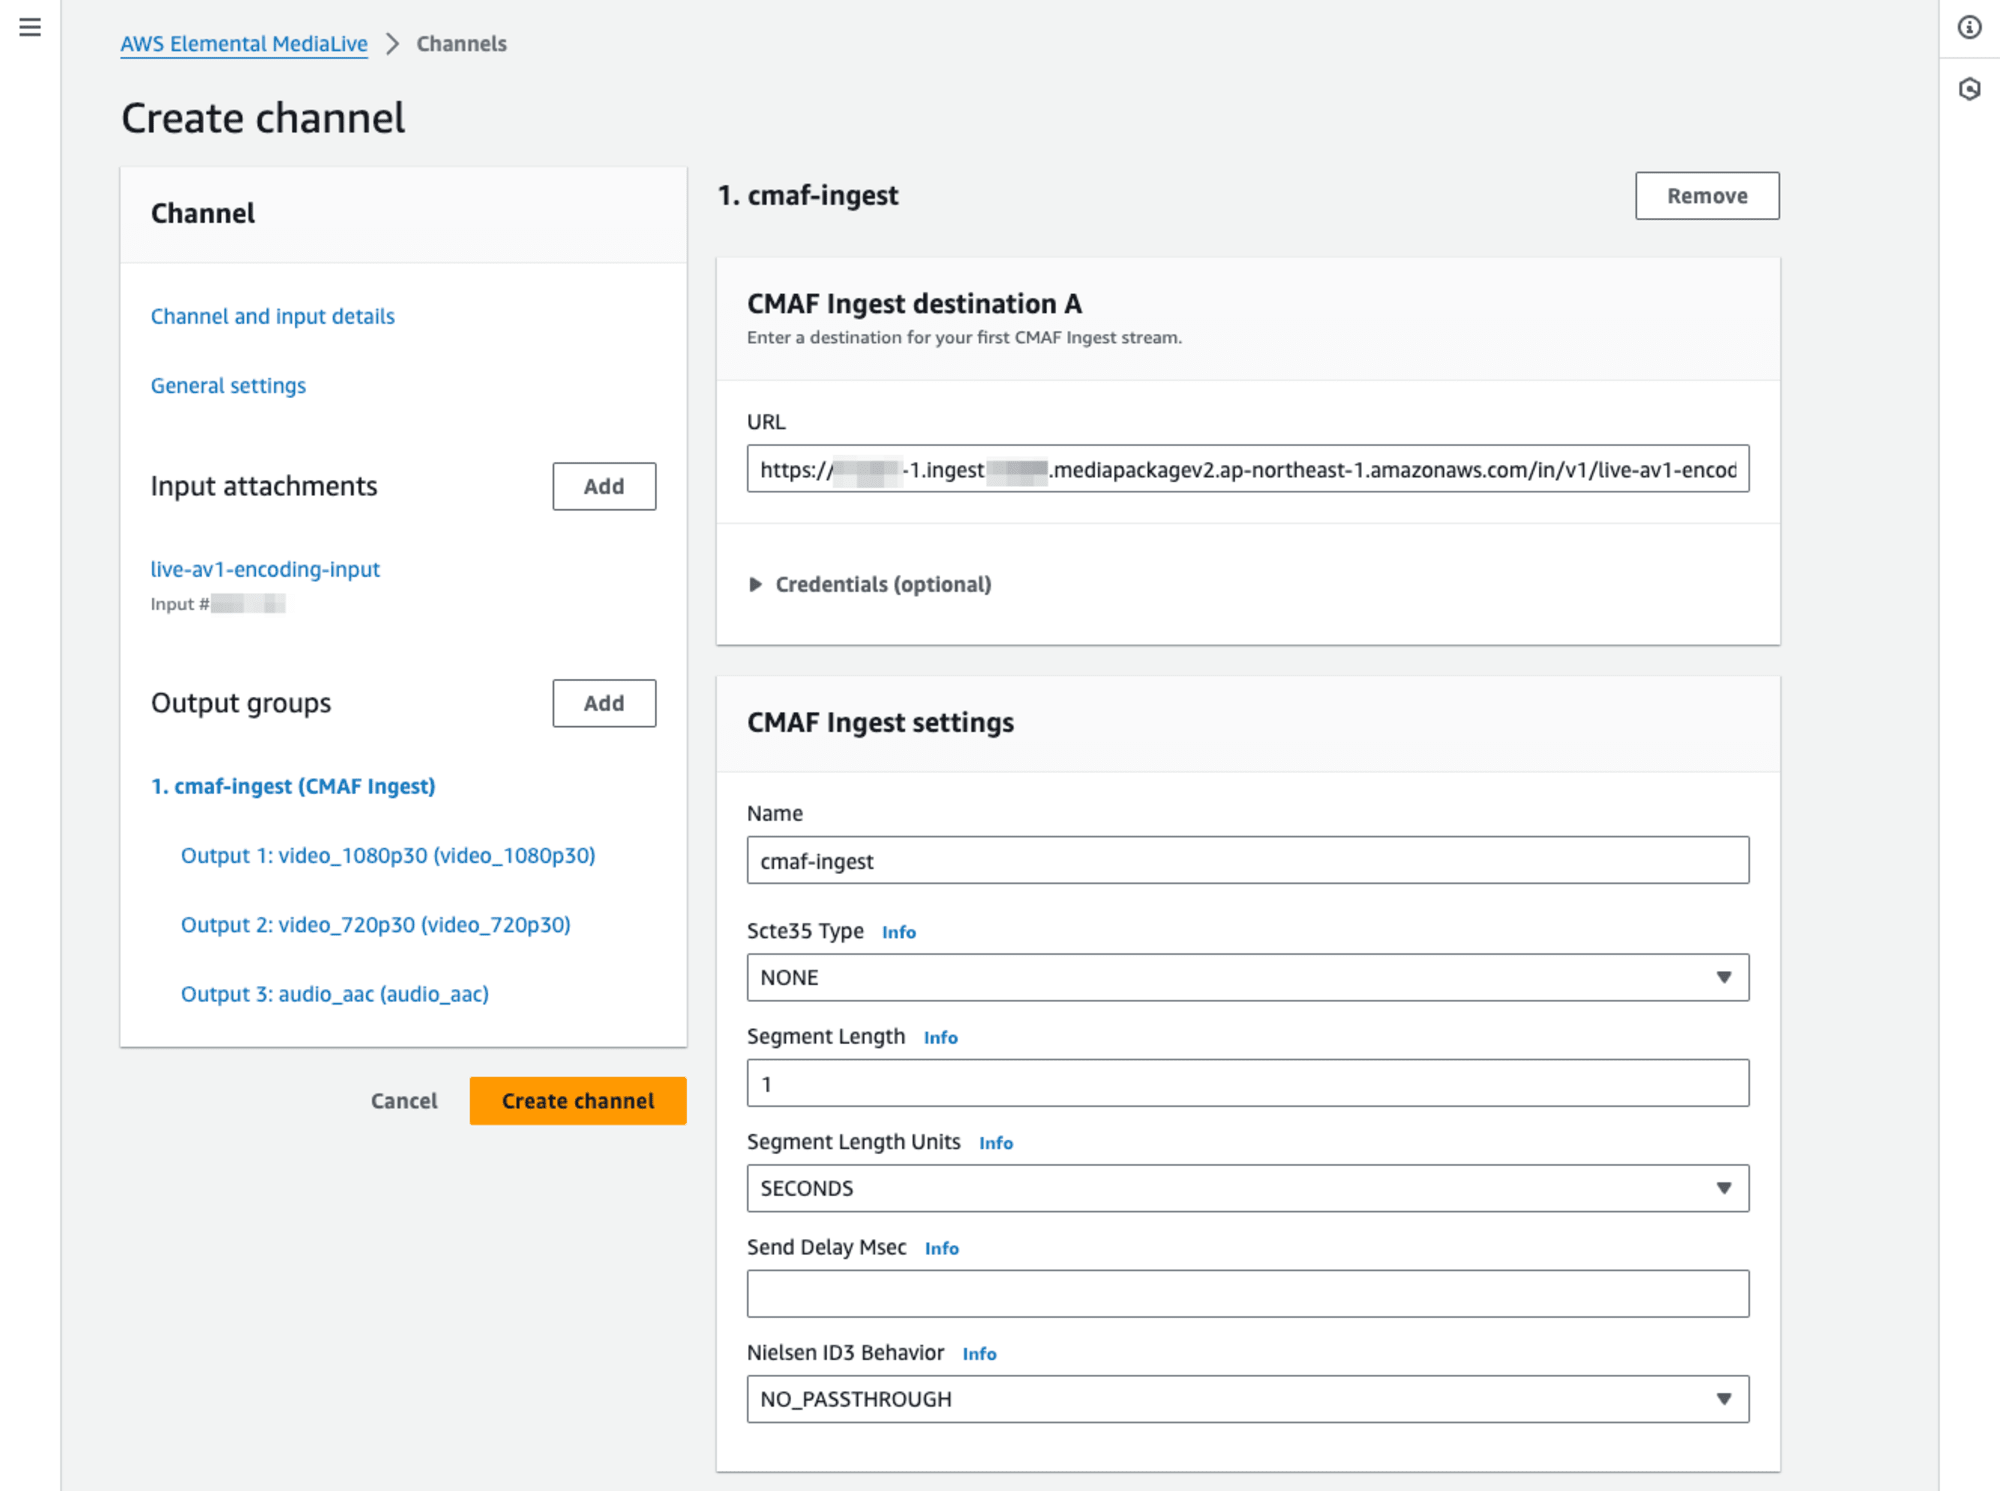Open Nielsen ID3 Behavior NO_PASSTHROUGH dropdown

[x=1248, y=1399]
